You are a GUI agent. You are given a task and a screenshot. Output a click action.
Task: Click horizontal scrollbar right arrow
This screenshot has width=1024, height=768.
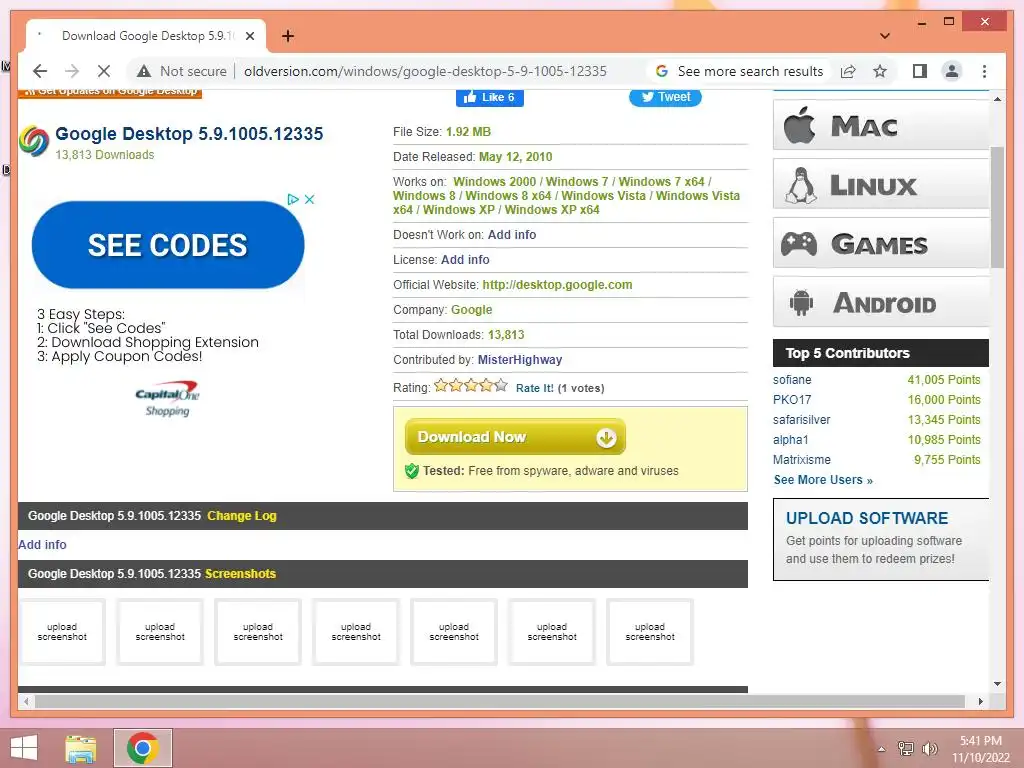980,701
